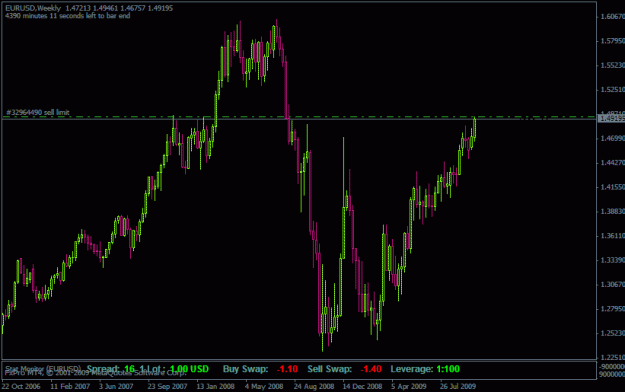Screen dimensions: 625x392
Task: Click the 'Leverage:' label
Action: [412, 369]
